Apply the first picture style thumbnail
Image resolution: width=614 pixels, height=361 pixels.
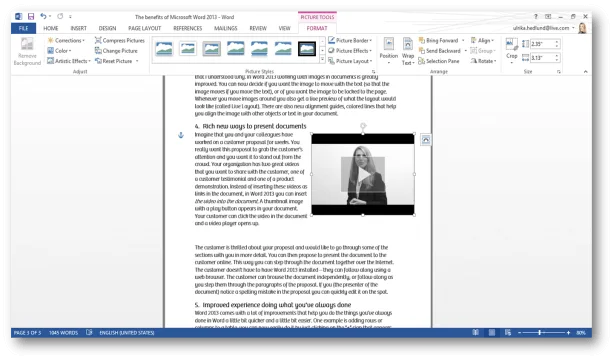(164, 49)
